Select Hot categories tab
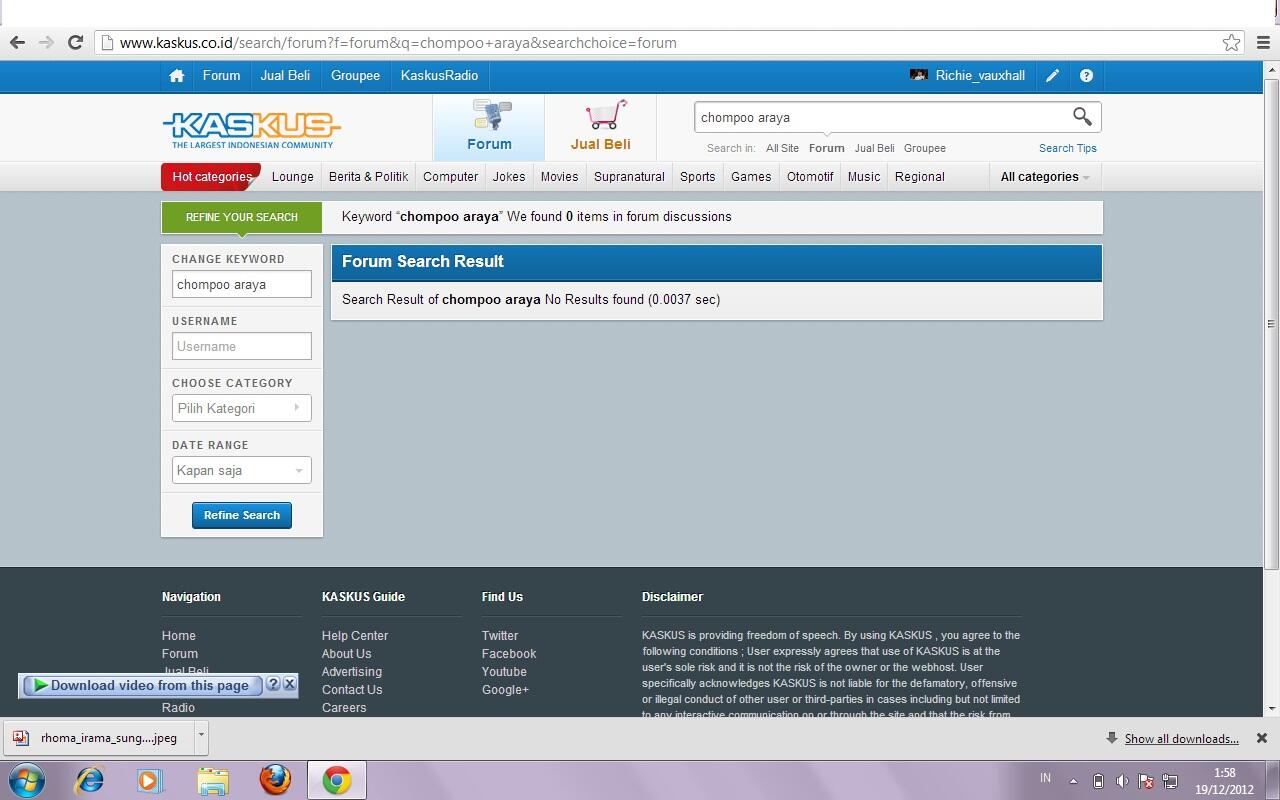 pos(212,177)
